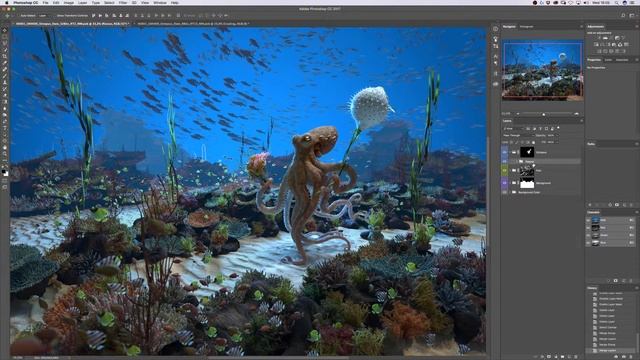Toggle visibility eye of the purple-labeled Background group
This screenshot has width=640, height=360.
pos(504,183)
